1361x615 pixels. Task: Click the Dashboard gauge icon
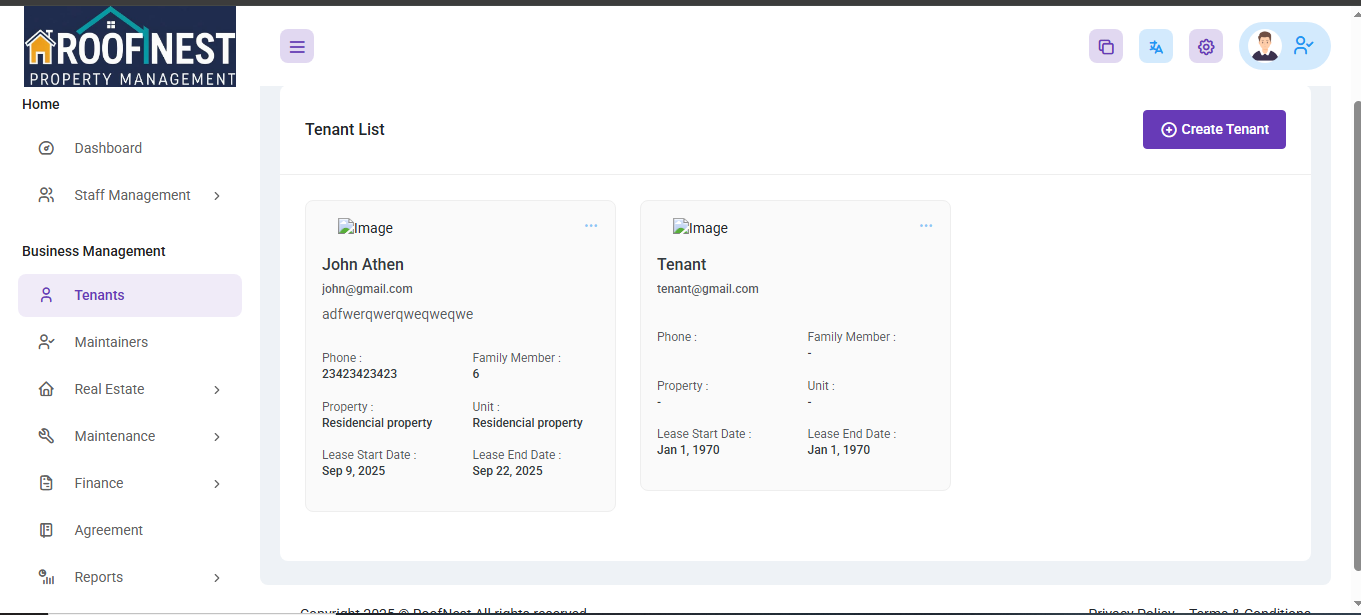click(46, 148)
